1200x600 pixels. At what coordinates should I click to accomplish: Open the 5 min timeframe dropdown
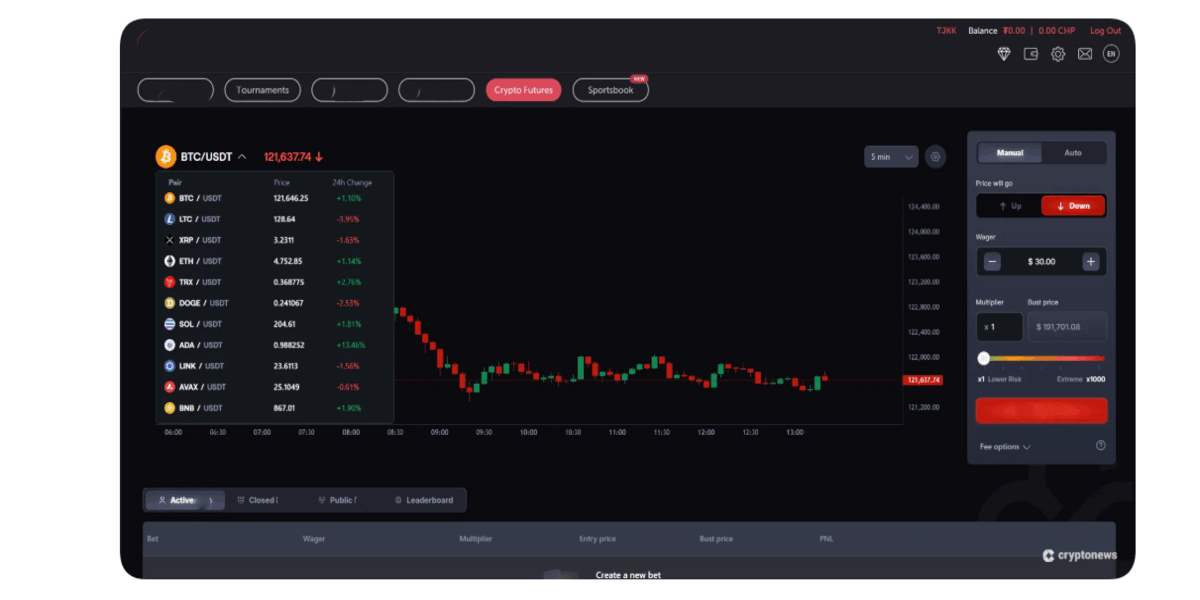[890, 156]
